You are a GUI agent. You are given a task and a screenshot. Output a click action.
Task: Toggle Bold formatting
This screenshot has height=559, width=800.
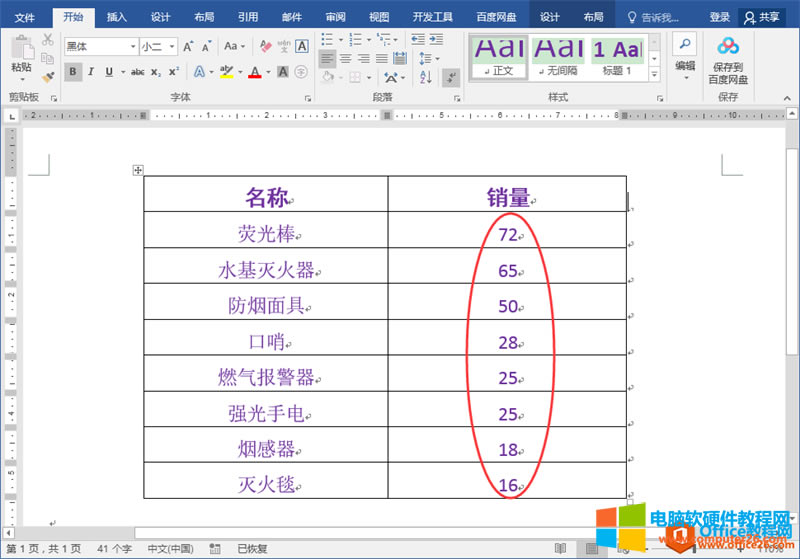tap(73, 72)
